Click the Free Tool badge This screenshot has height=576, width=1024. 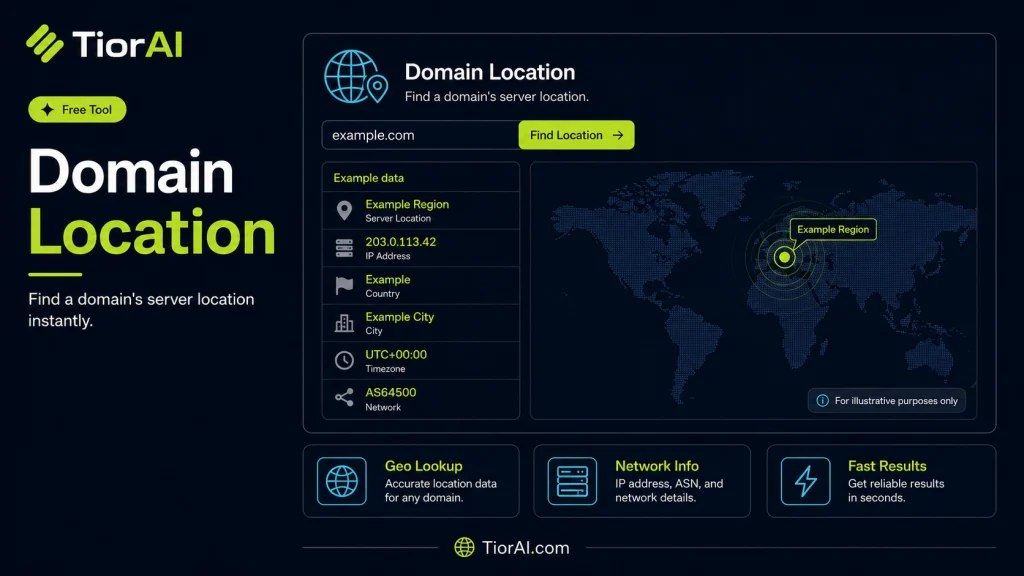(x=77, y=110)
